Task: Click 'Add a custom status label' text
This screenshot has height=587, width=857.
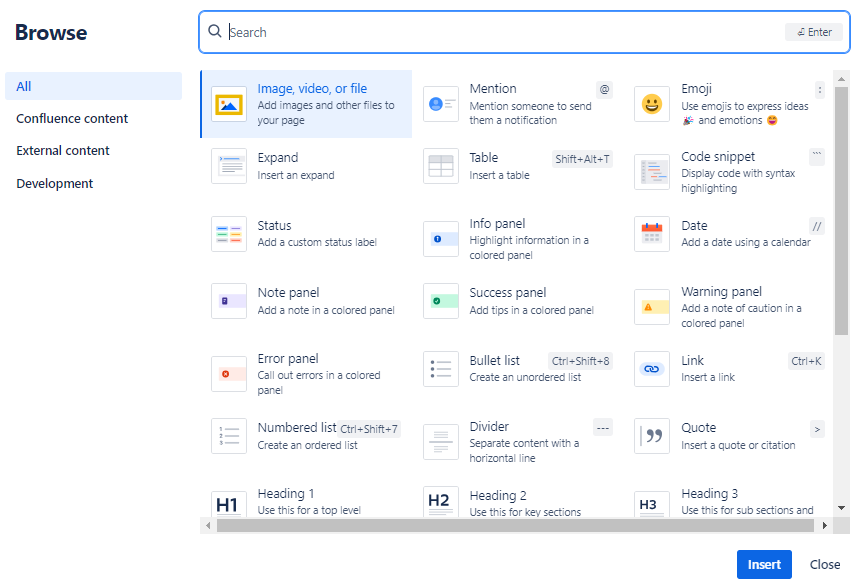Action: (317, 242)
